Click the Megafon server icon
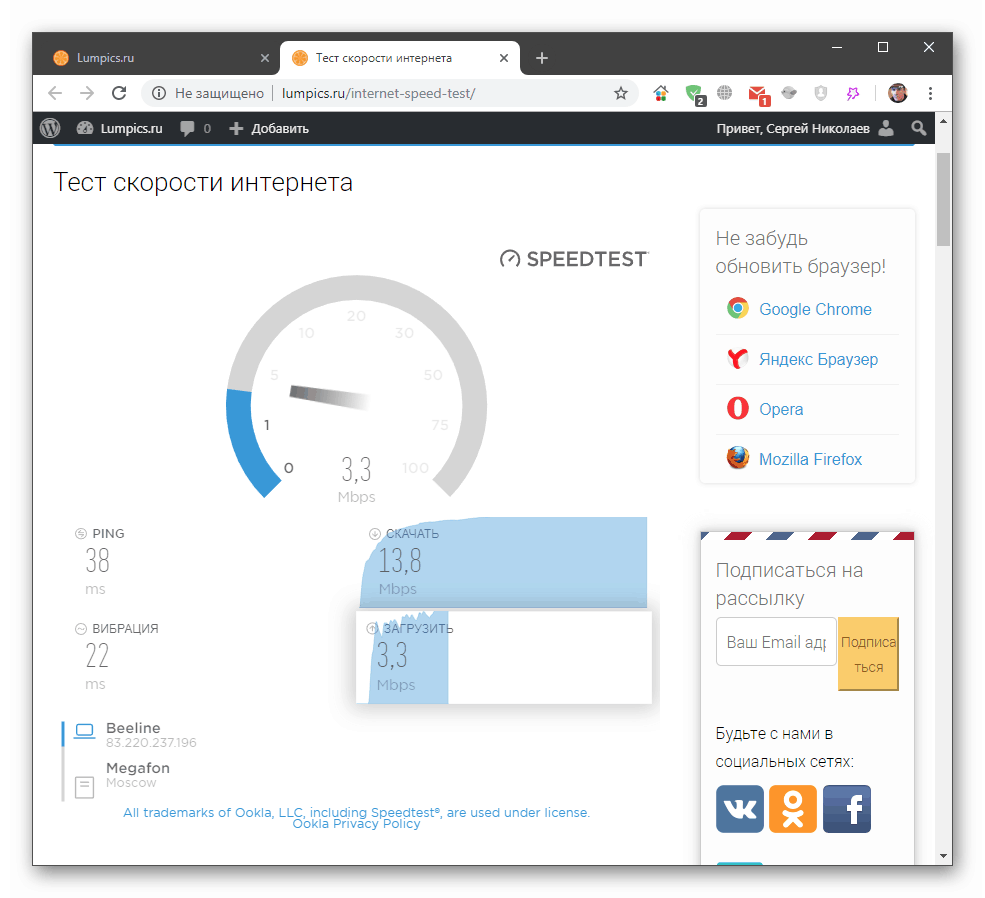985x898 pixels. point(84,787)
